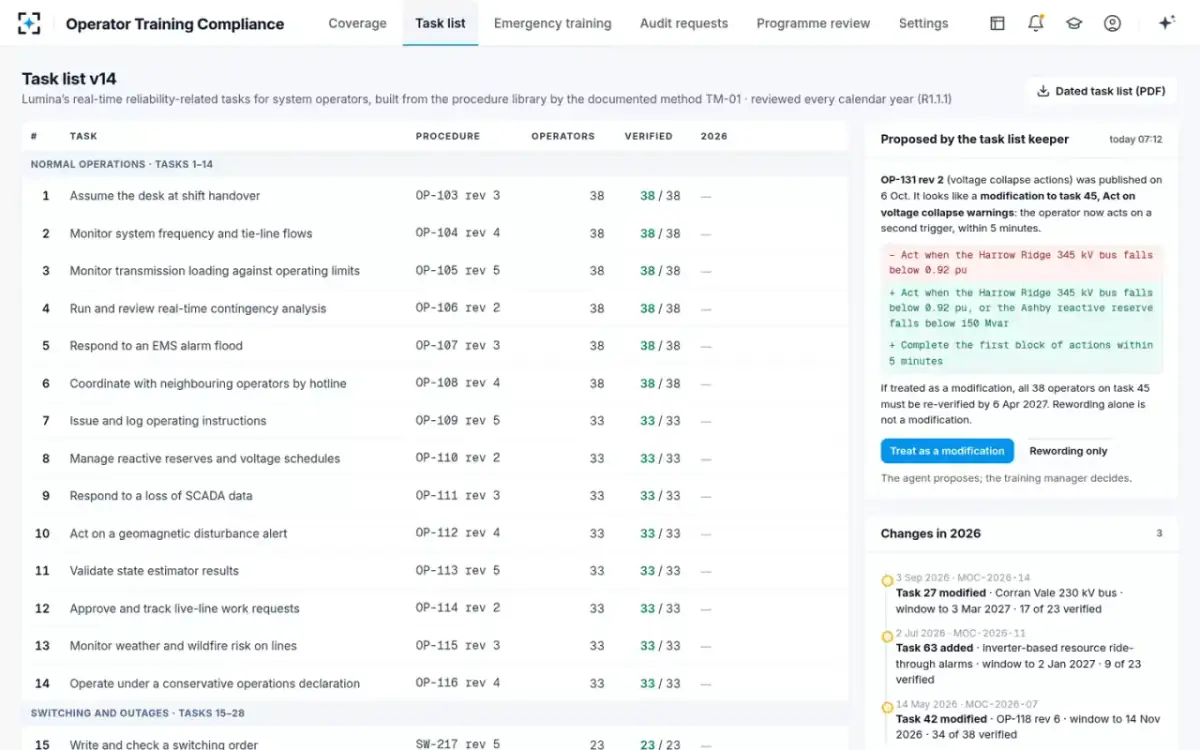Click the red removed diff line
The width and height of the screenshot is (1200, 750).
(x=1021, y=262)
